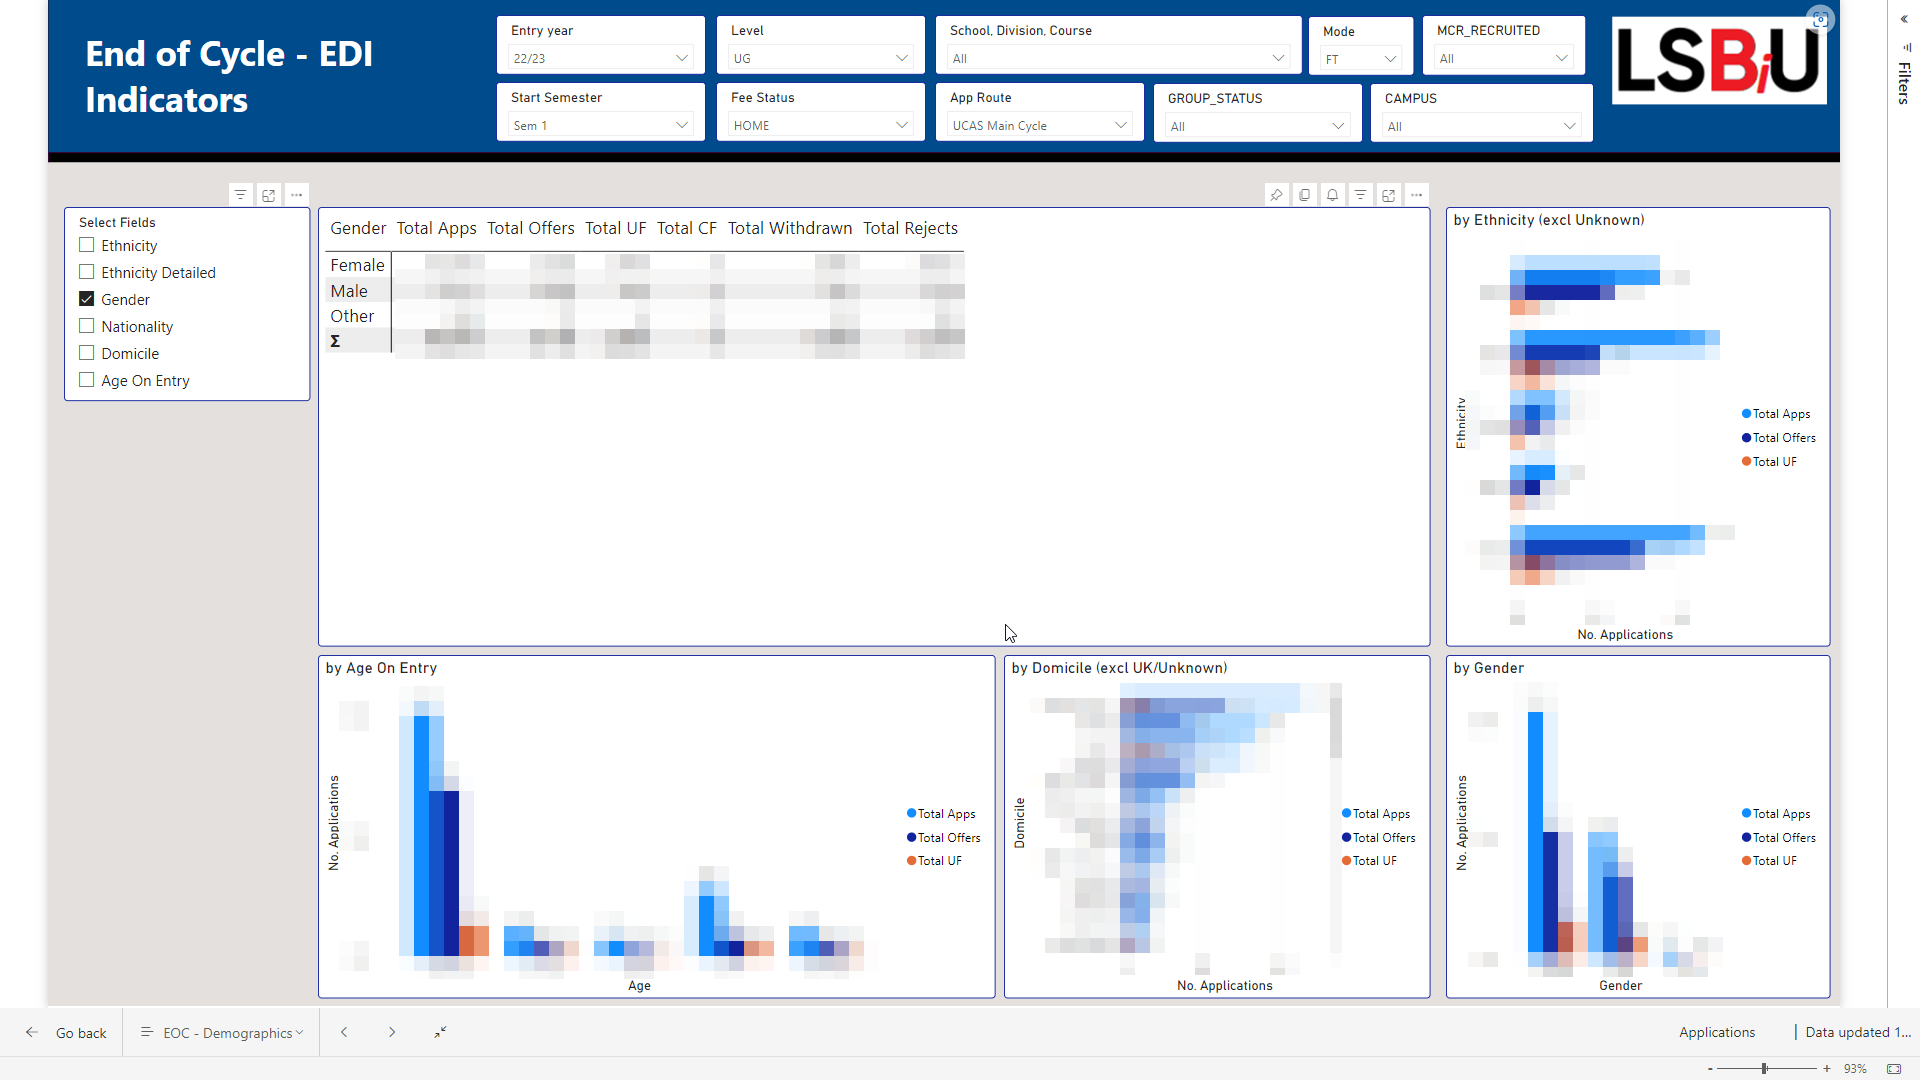Sort table by Total Offers column
The height and width of the screenshot is (1080, 1920).
[x=531, y=228]
